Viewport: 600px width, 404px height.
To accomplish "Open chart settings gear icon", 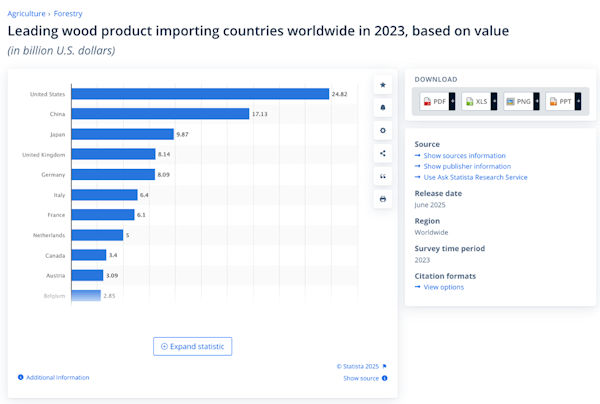I will (x=383, y=131).
